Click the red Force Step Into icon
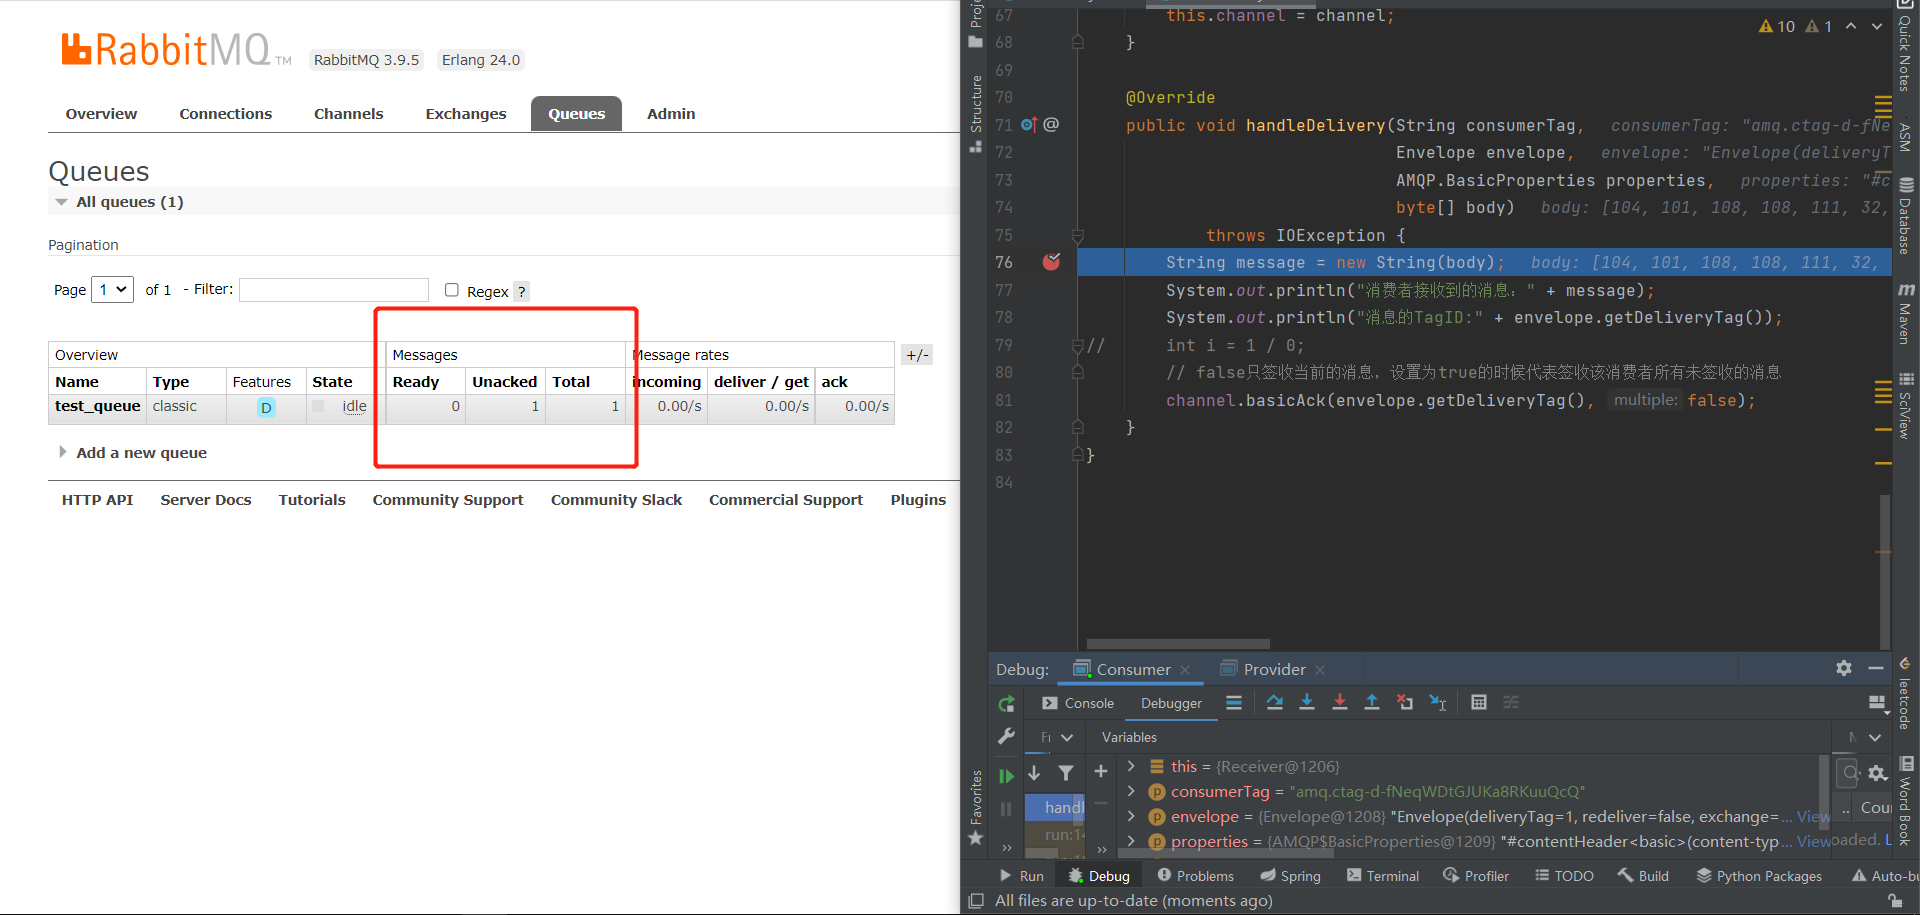The image size is (1920, 915). 1340,703
